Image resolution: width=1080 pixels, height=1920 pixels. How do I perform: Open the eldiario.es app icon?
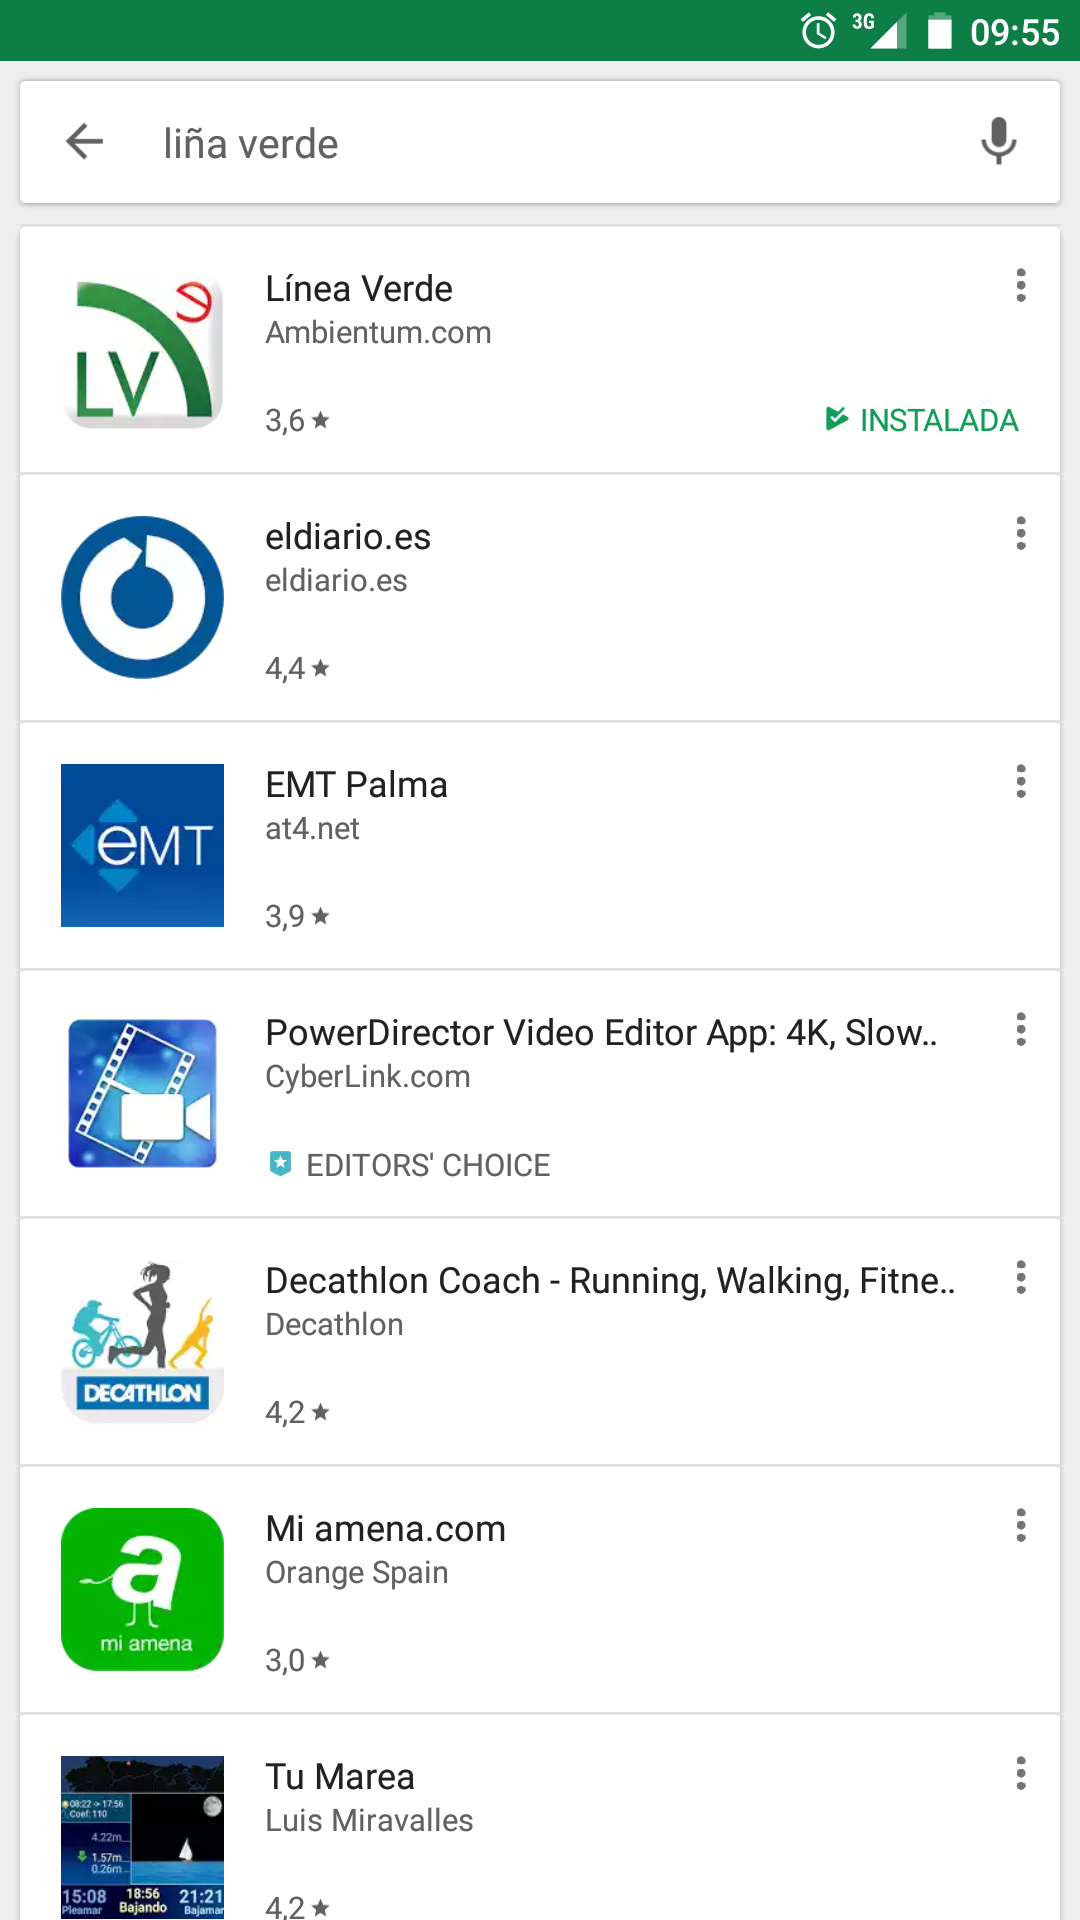142,598
